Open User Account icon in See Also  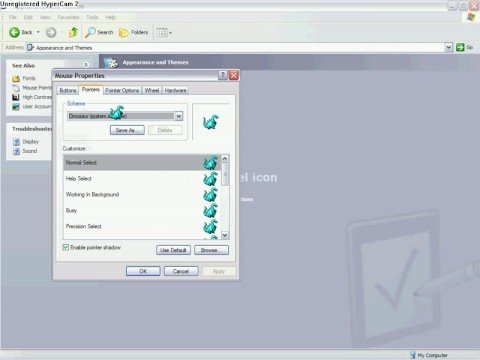point(16,107)
